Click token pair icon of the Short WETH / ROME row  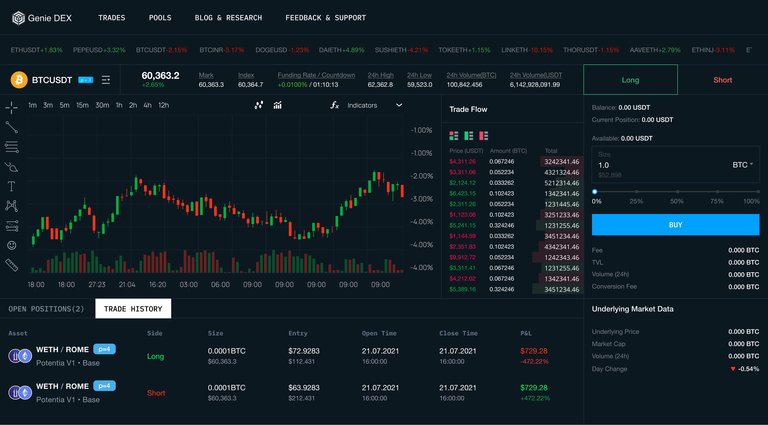20,393
